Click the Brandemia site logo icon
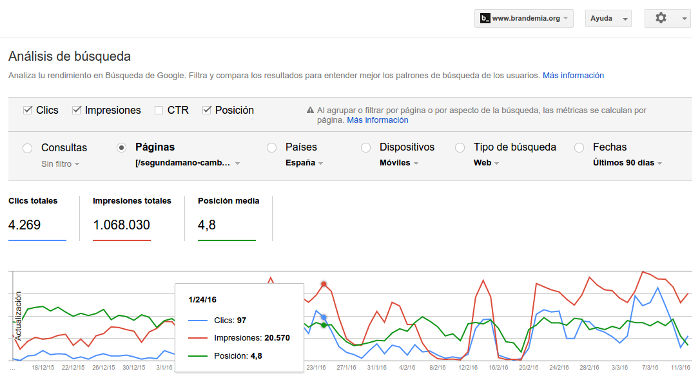The width and height of the screenshot is (700, 380). pos(485,18)
